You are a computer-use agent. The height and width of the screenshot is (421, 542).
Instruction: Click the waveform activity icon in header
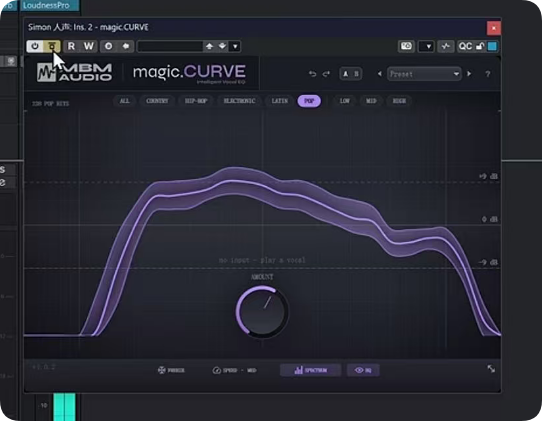pos(446,46)
